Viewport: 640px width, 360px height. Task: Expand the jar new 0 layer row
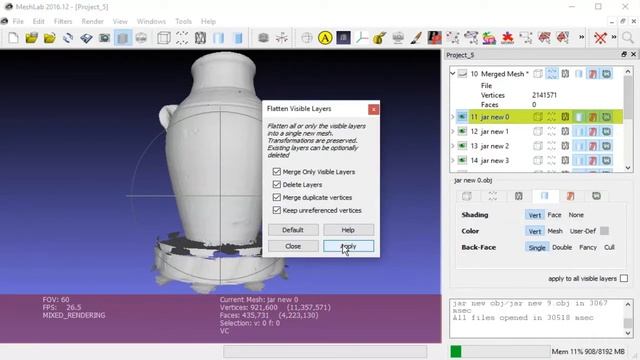click(x=453, y=117)
